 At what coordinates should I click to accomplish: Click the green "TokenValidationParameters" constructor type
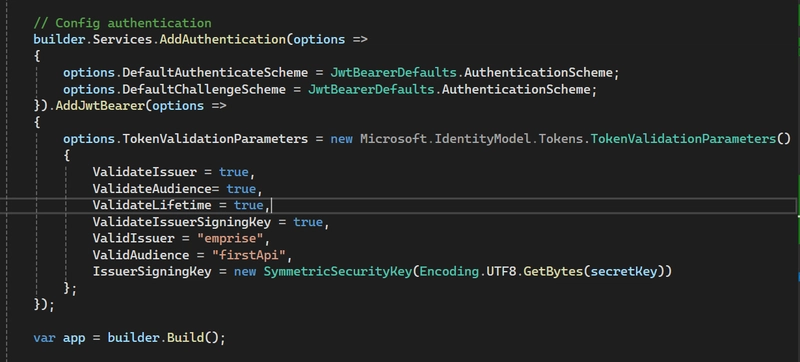(x=683, y=139)
